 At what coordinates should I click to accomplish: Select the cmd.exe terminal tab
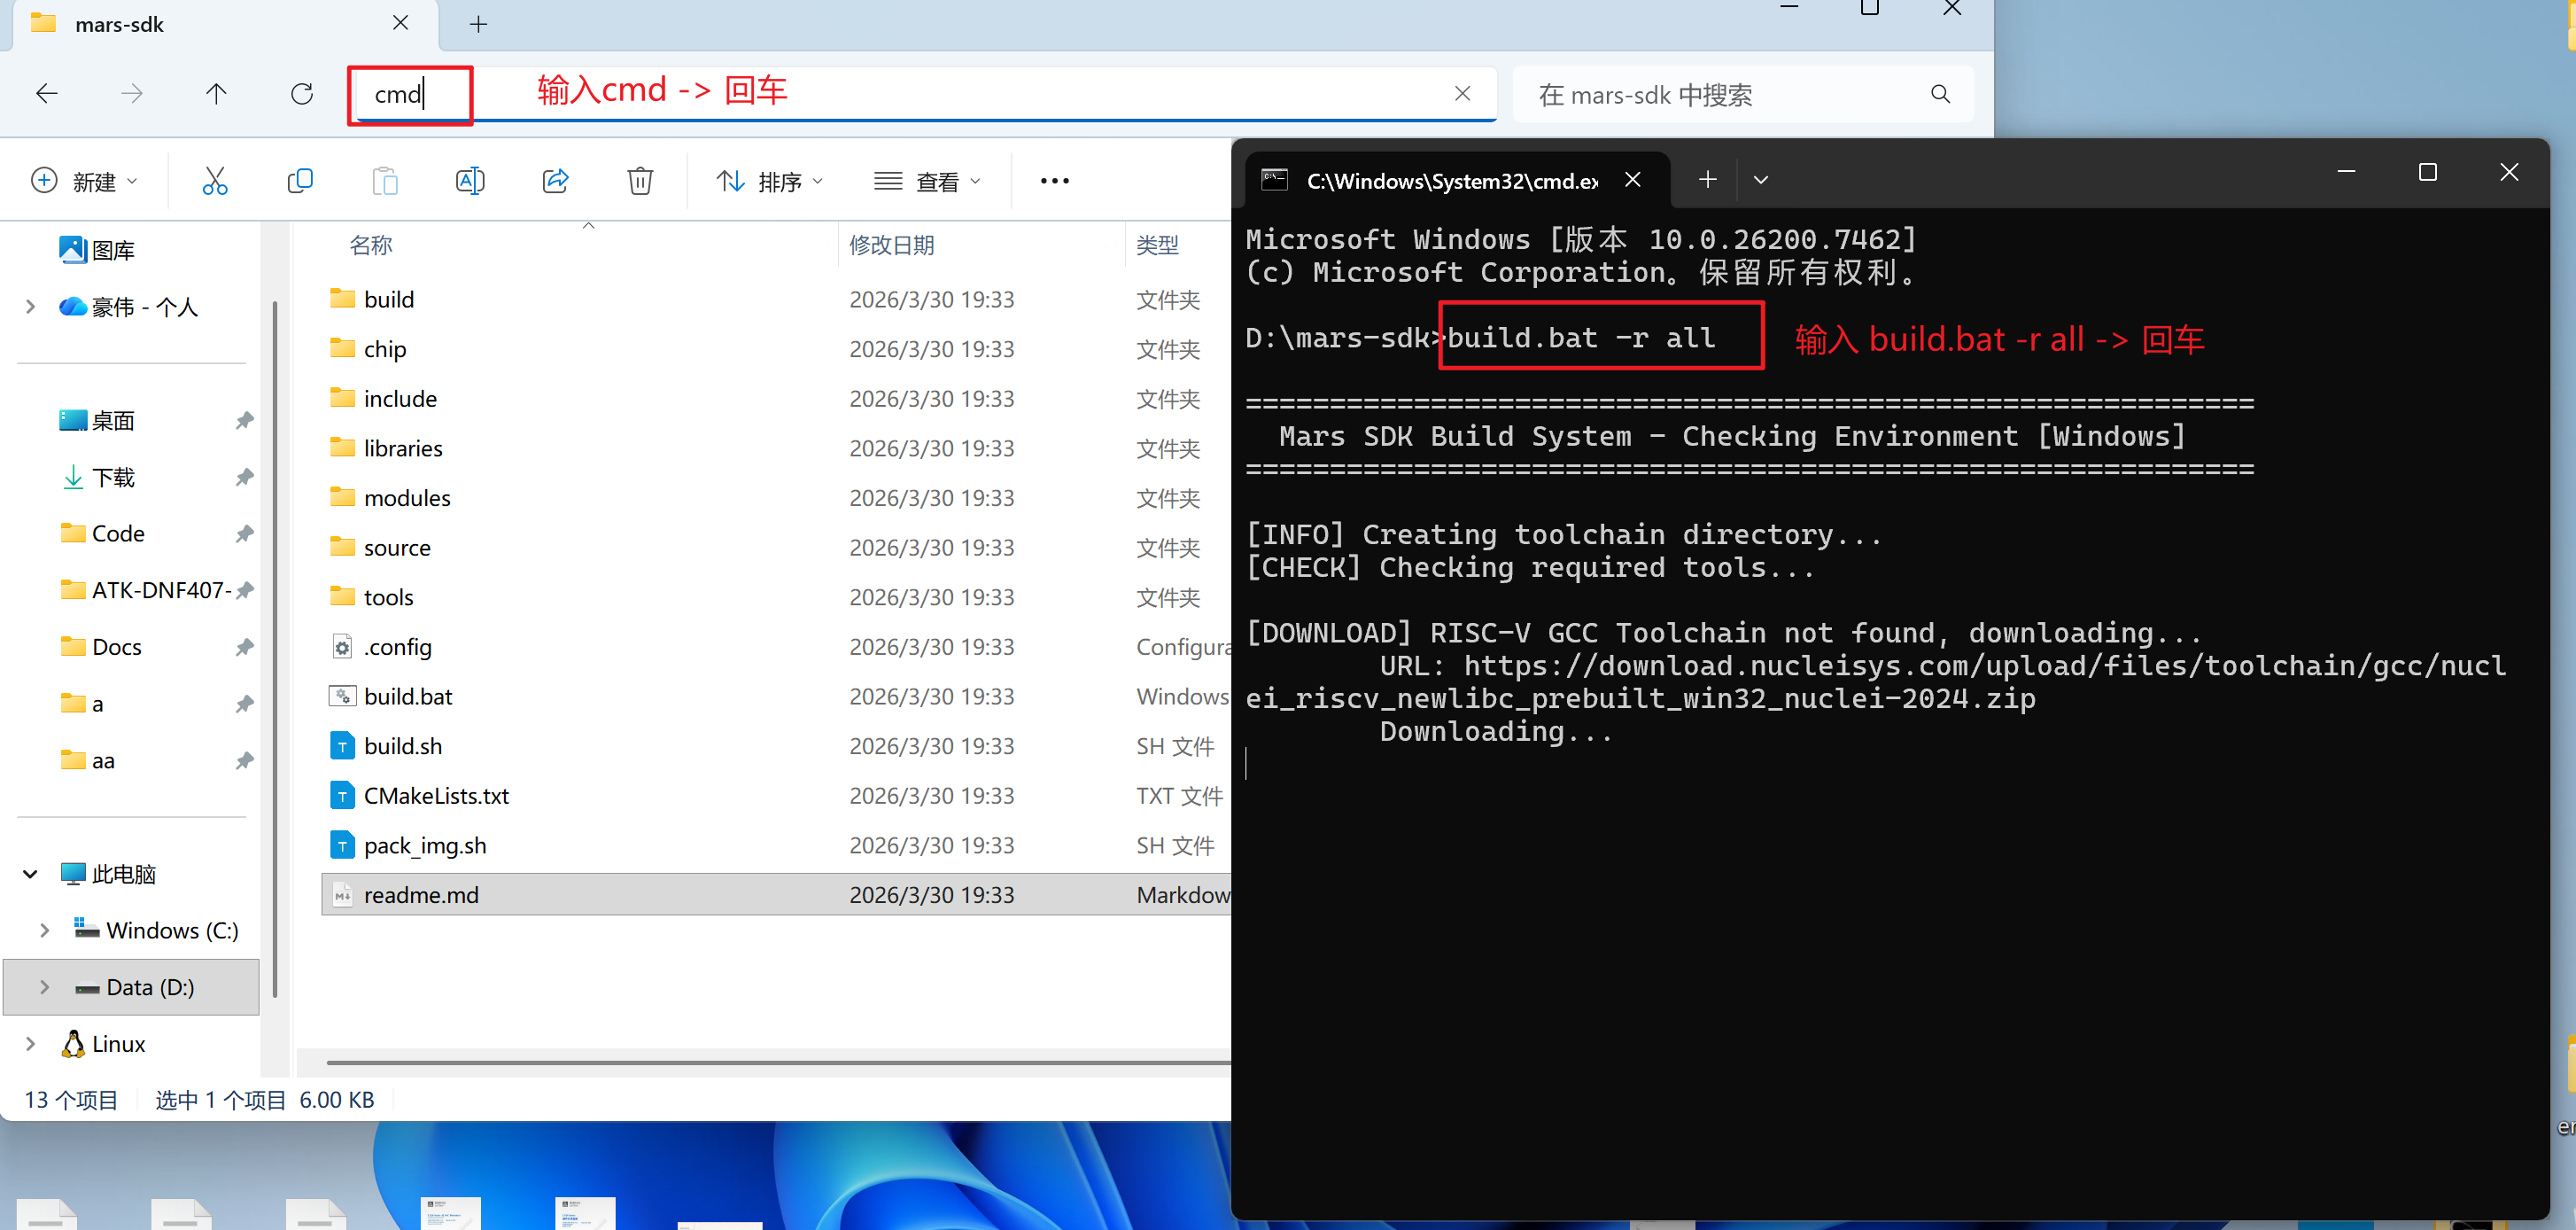pyautogui.click(x=1458, y=180)
